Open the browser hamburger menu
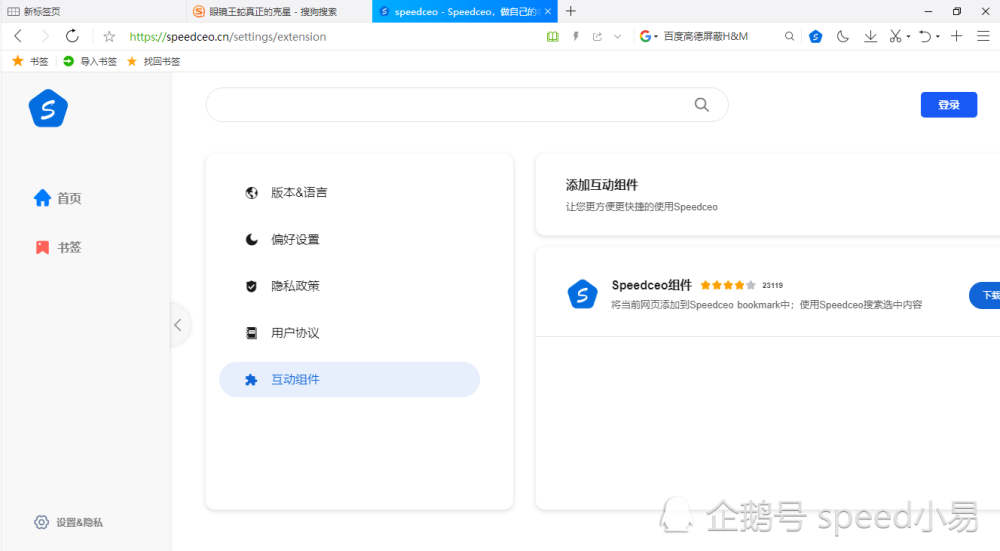The image size is (1000, 551). coord(983,36)
